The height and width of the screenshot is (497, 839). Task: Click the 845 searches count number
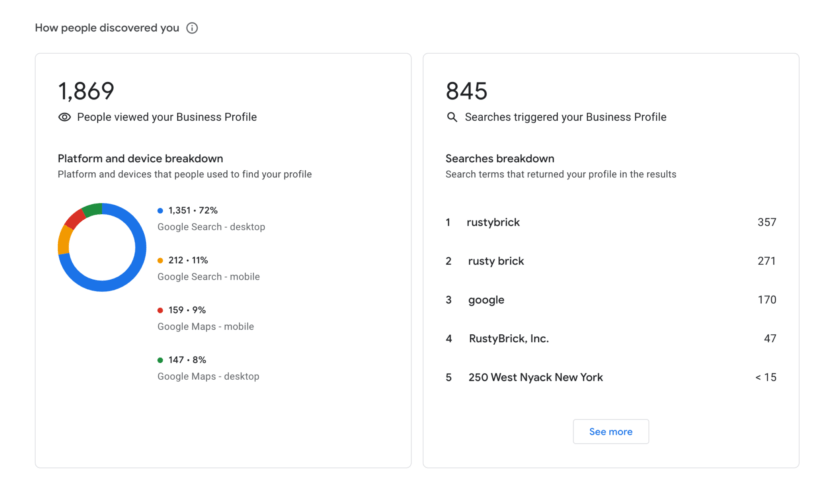[467, 91]
